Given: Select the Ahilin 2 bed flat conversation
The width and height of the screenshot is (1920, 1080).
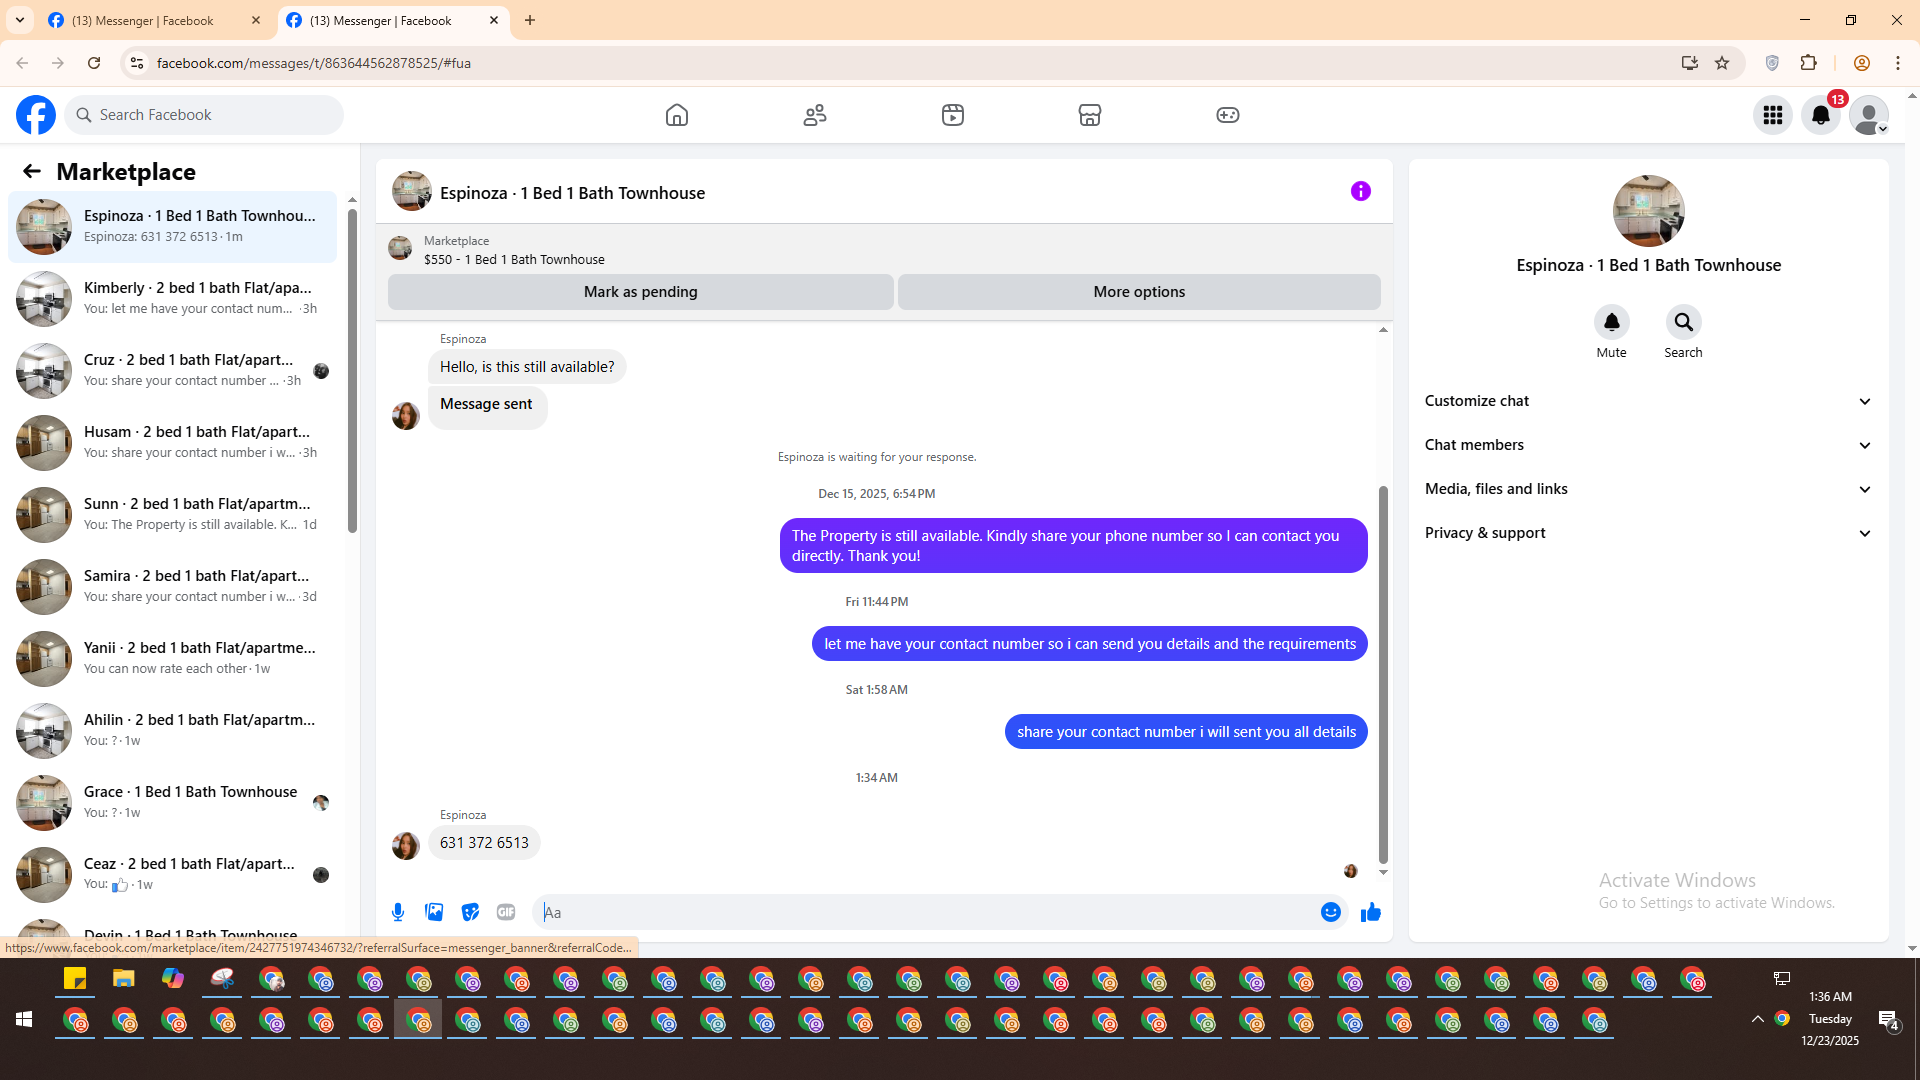Looking at the screenshot, I should tap(173, 731).
